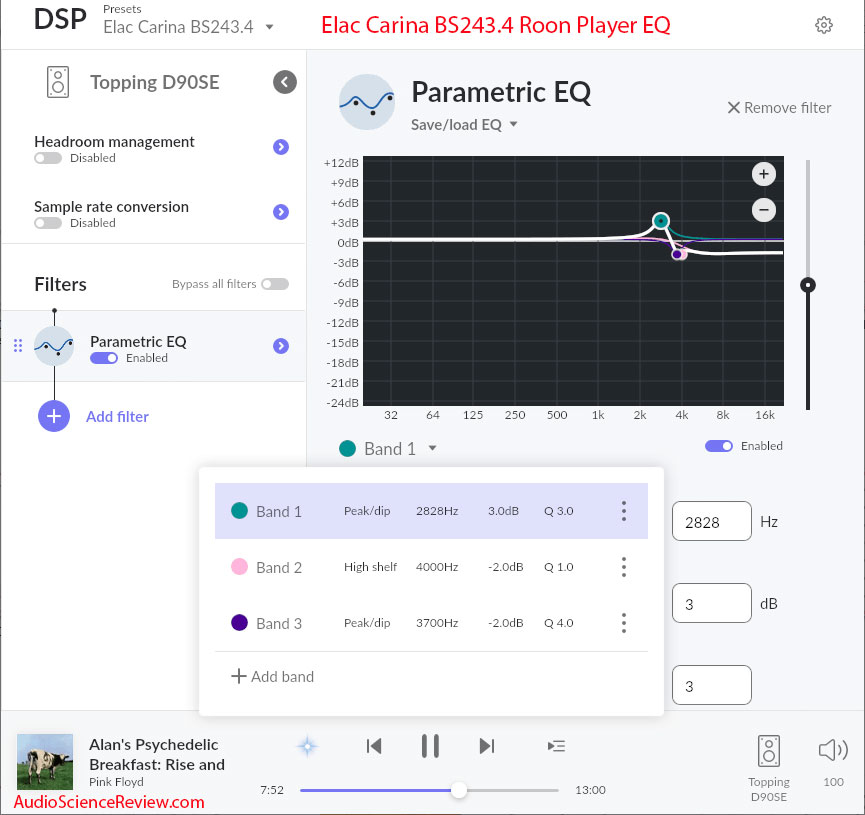Zoom out on the EQ graph
The image size is (865, 815).
[764, 210]
